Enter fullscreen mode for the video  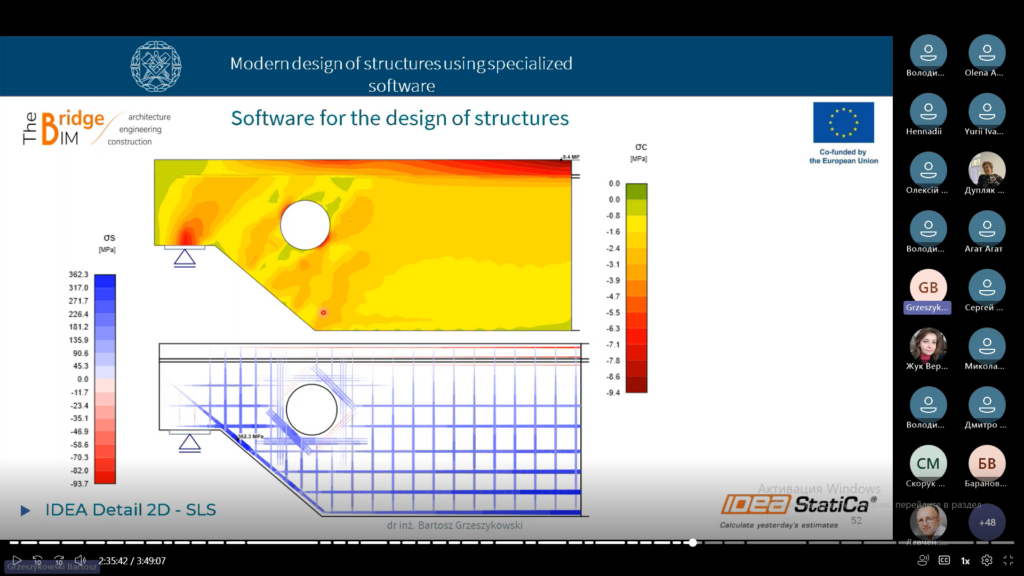[x=1008, y=561]
